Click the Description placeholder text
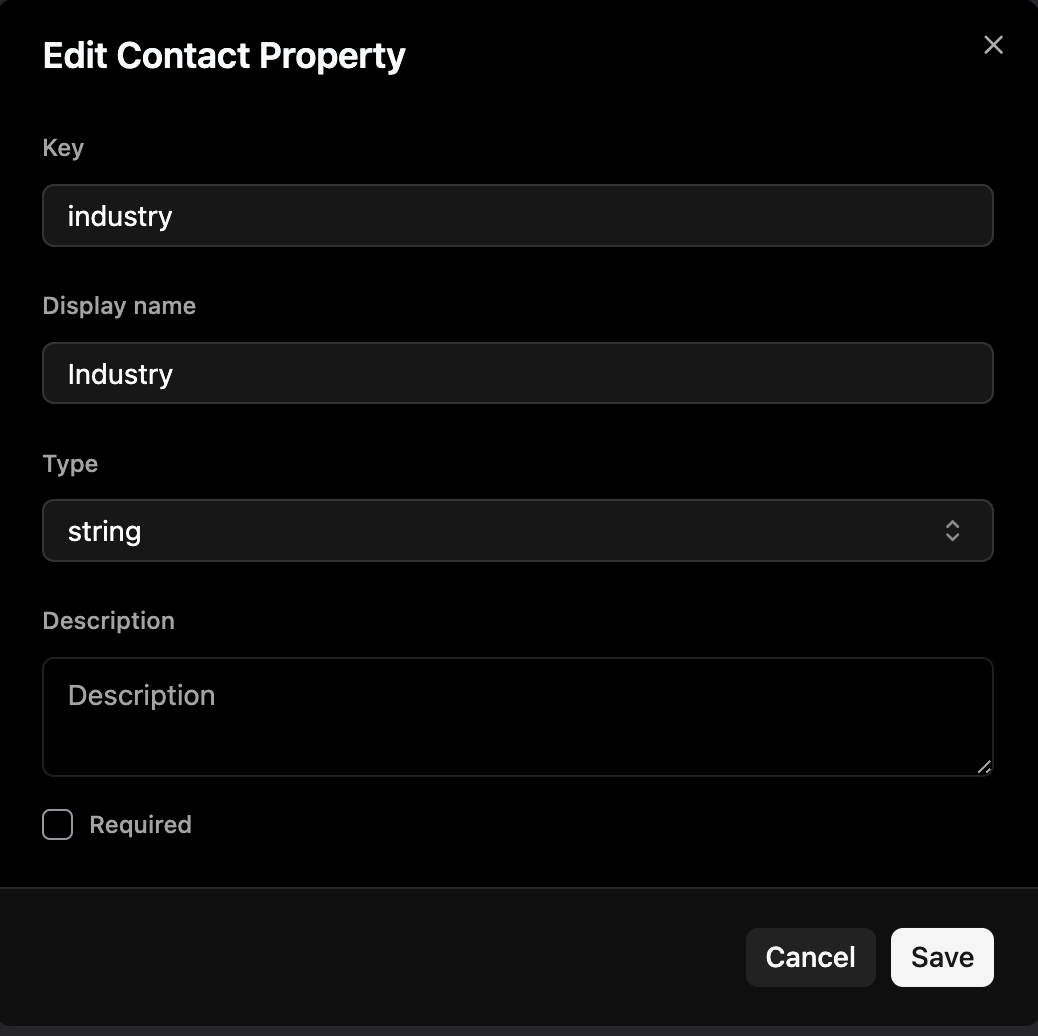 (141, 696)
